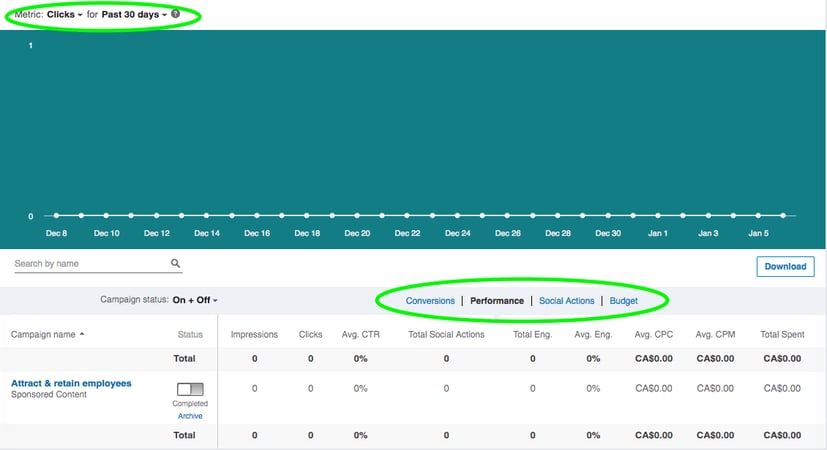Open the Attract & retain employees campaign

71,383
